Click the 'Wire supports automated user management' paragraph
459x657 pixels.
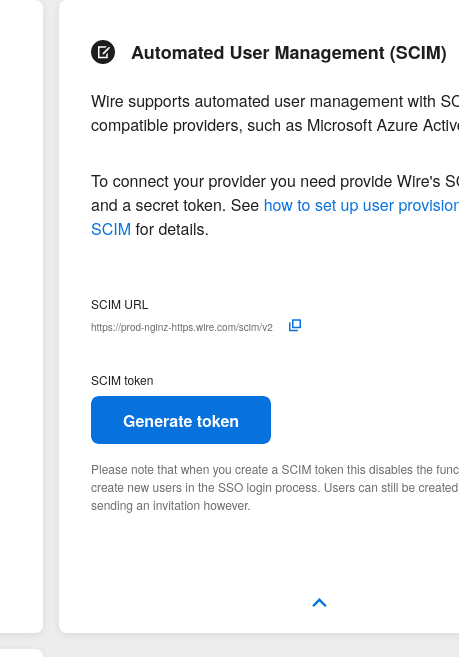click(x=275, y=114)
